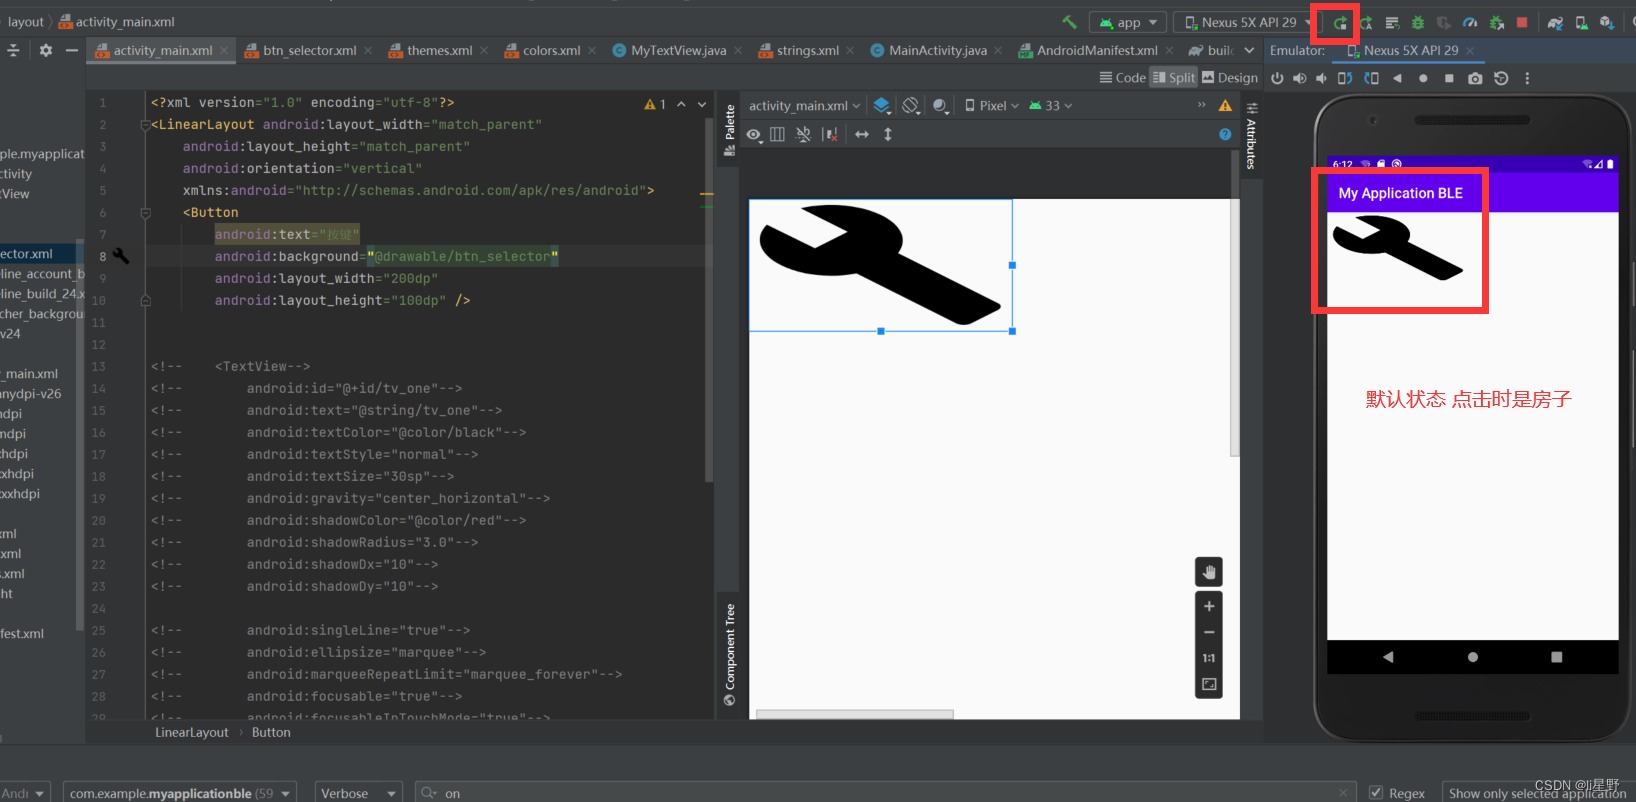Open emulator snapshots clock icon
This screenshot has height=802, width=1636.
[x=1501, y=78]
